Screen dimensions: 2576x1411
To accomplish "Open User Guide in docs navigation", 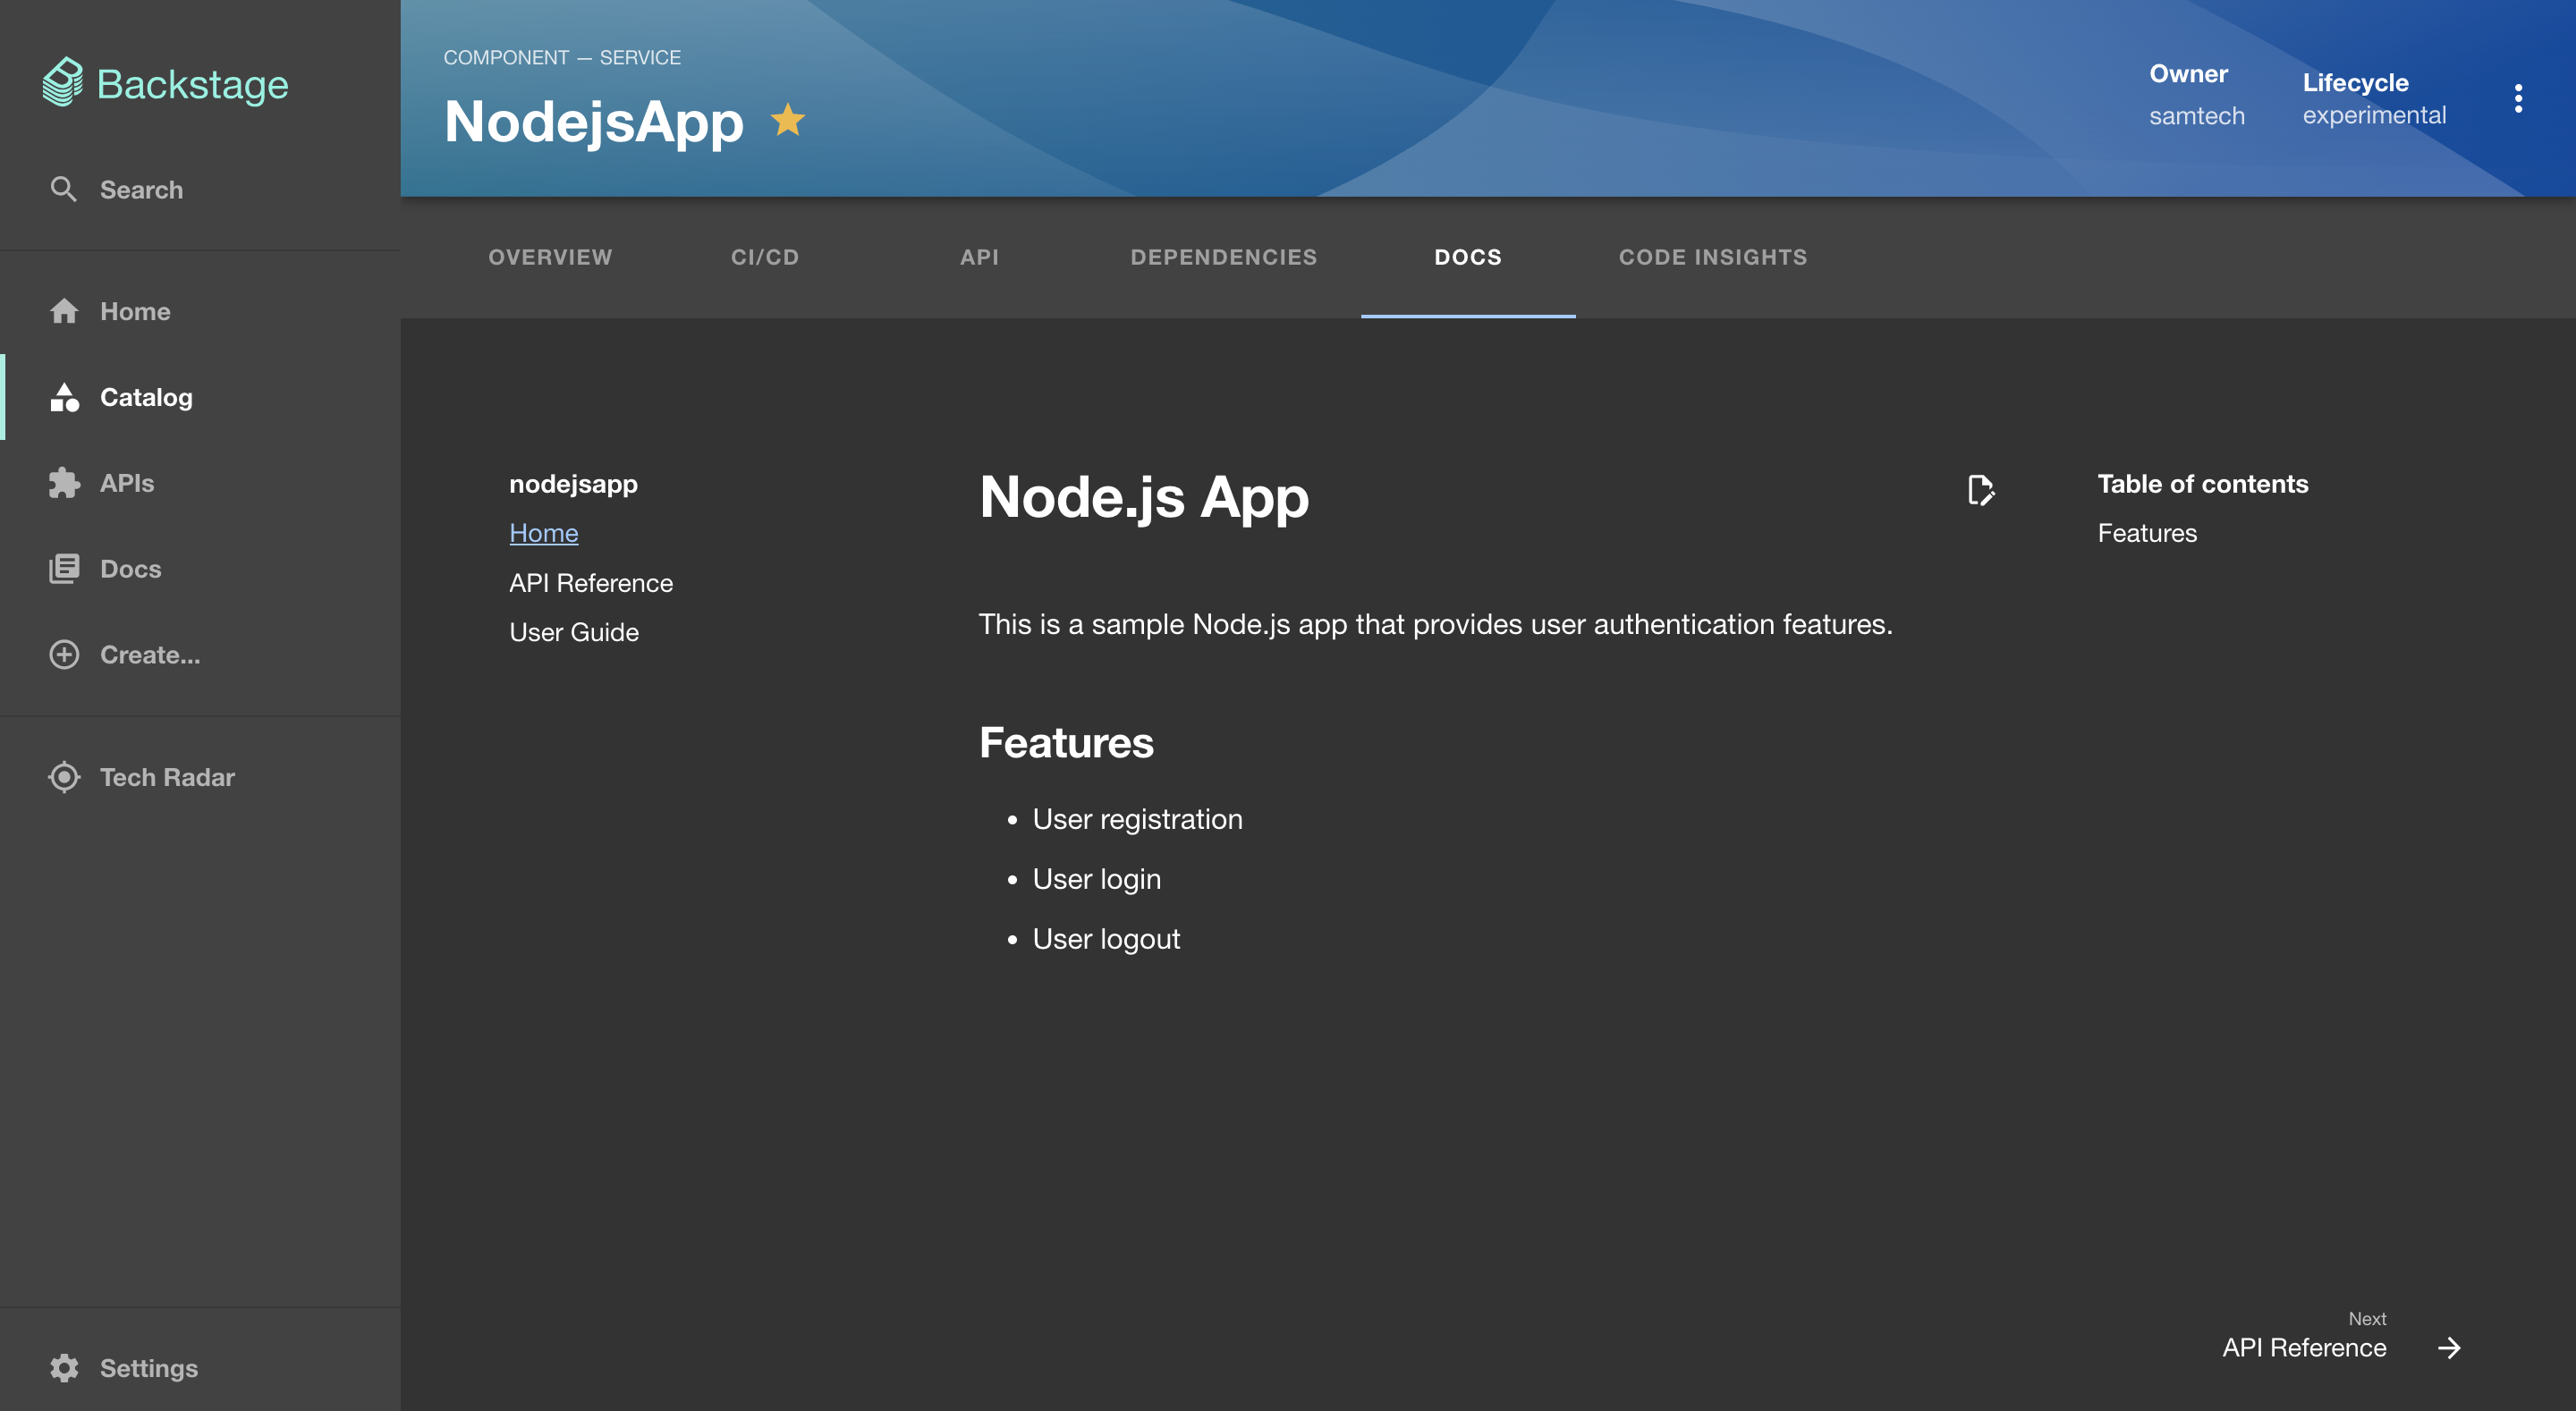I will coord(574,632).
